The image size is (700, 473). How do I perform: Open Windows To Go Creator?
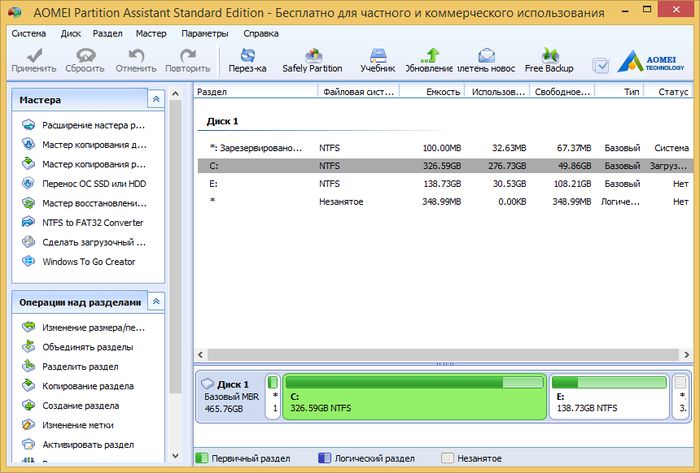point(79,261)
